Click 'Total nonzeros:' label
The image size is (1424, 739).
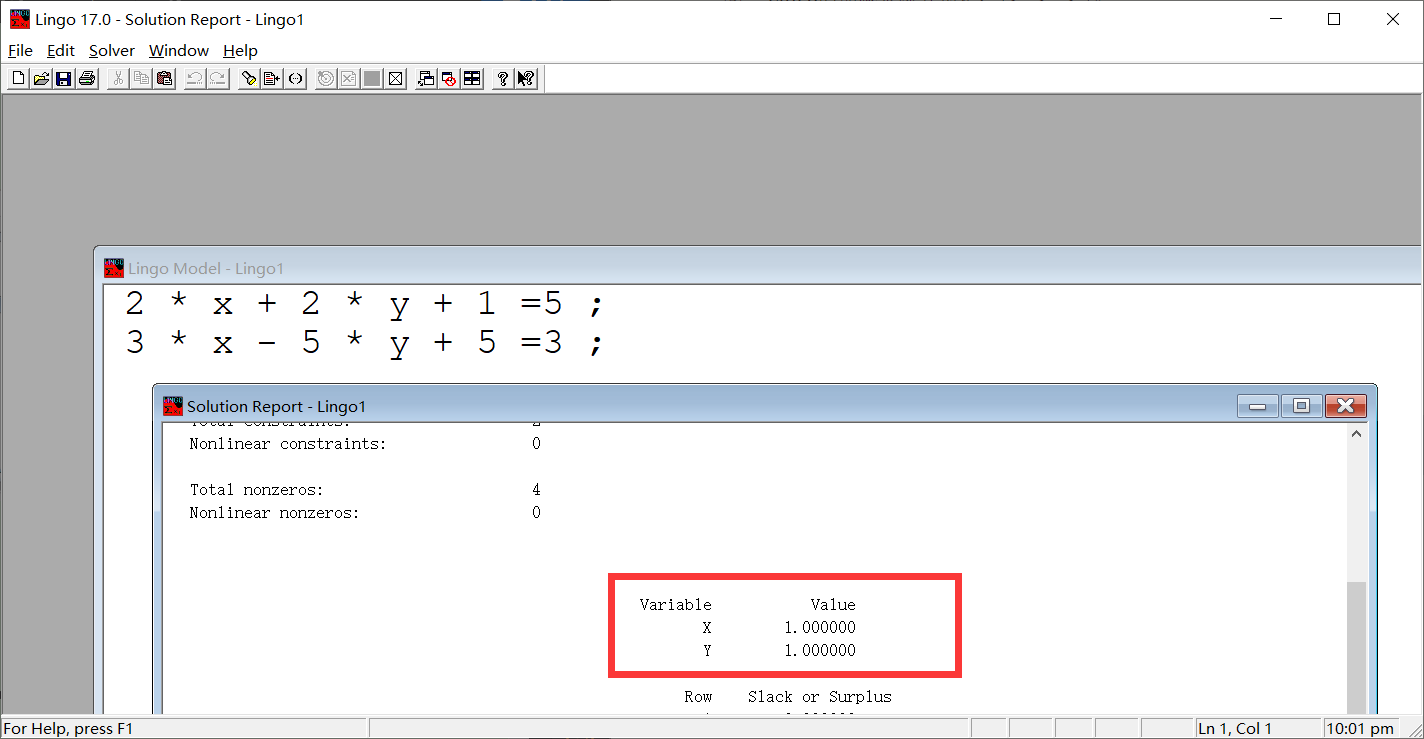click(x=257, y=490)
